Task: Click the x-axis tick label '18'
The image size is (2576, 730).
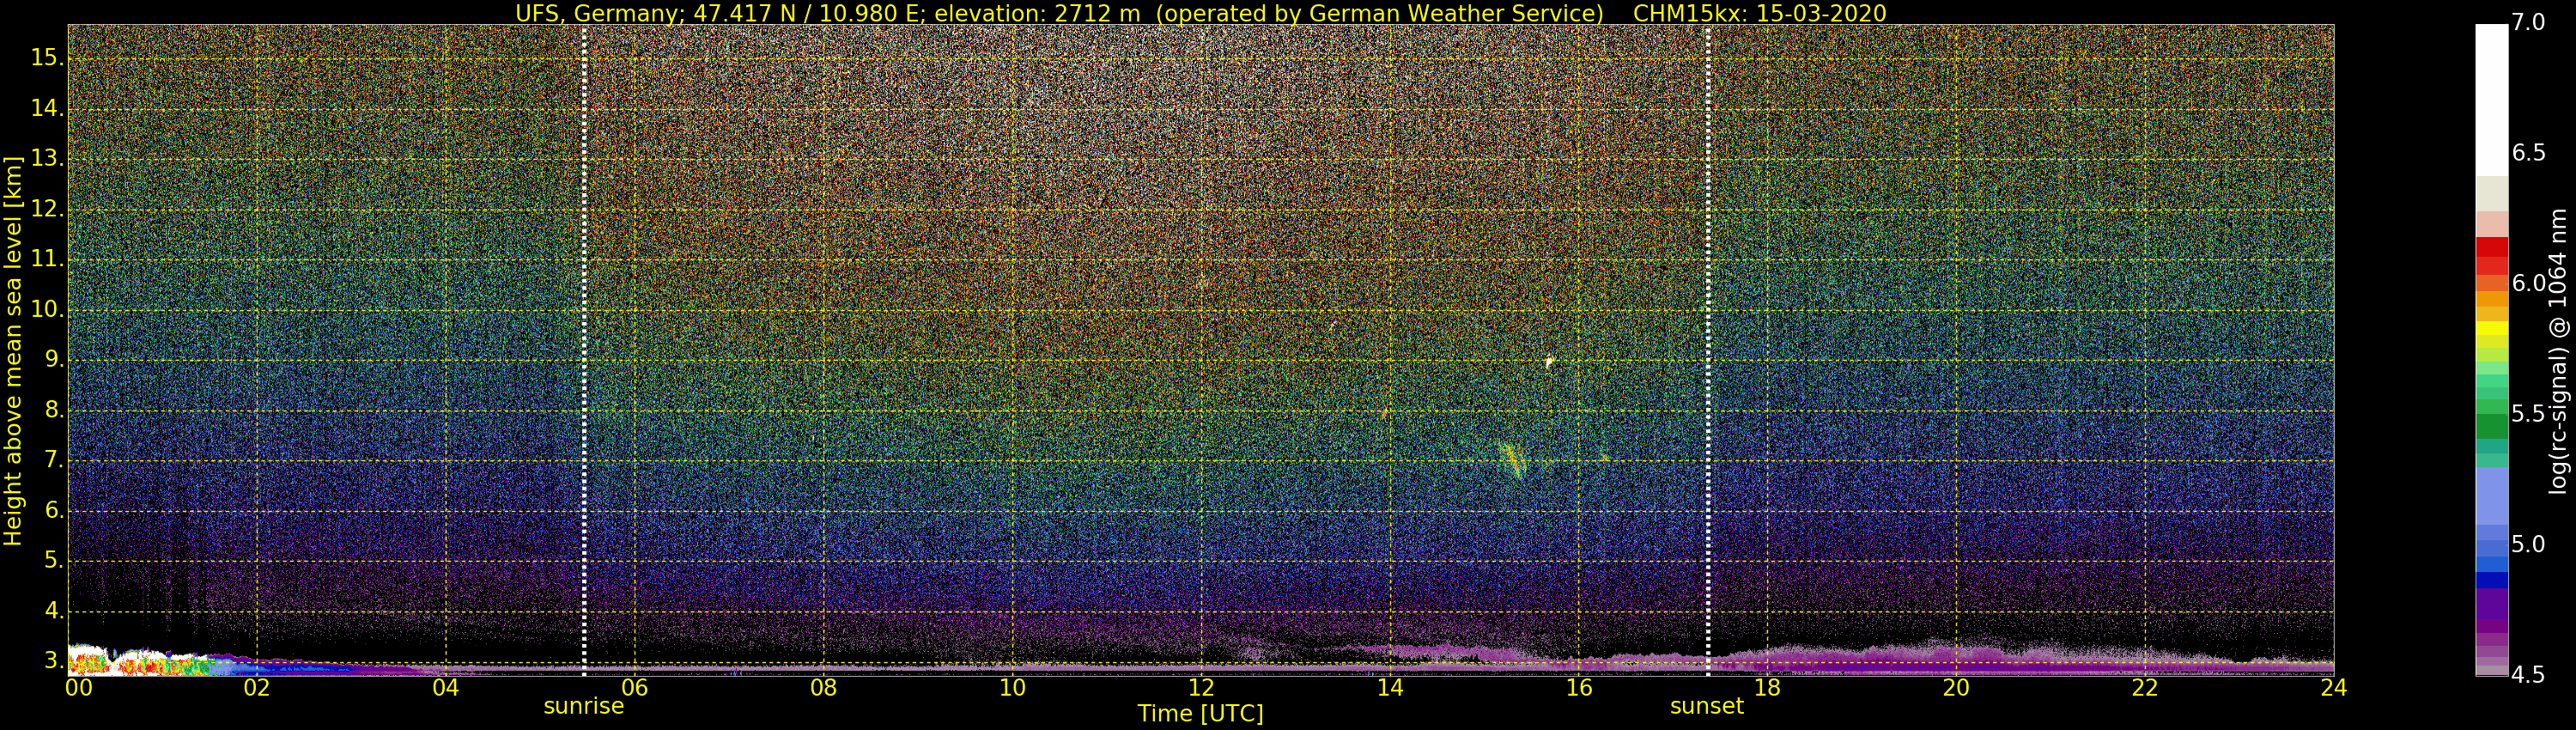Action: (x=1767, y=688)
